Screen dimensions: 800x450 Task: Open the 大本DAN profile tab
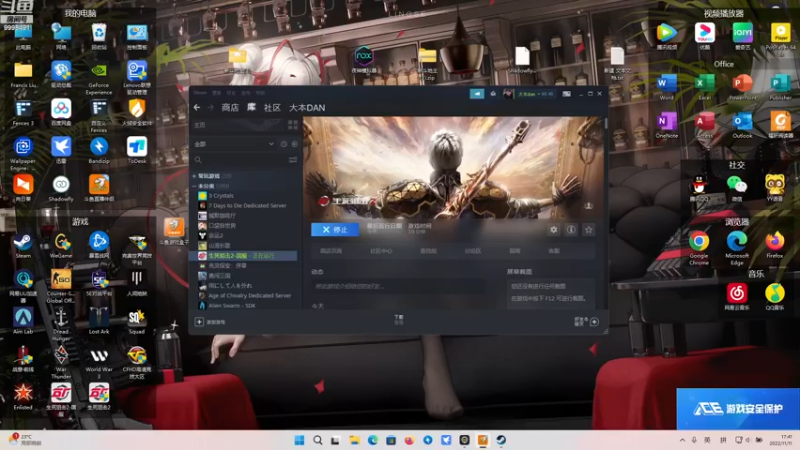(x=307, y=108)
